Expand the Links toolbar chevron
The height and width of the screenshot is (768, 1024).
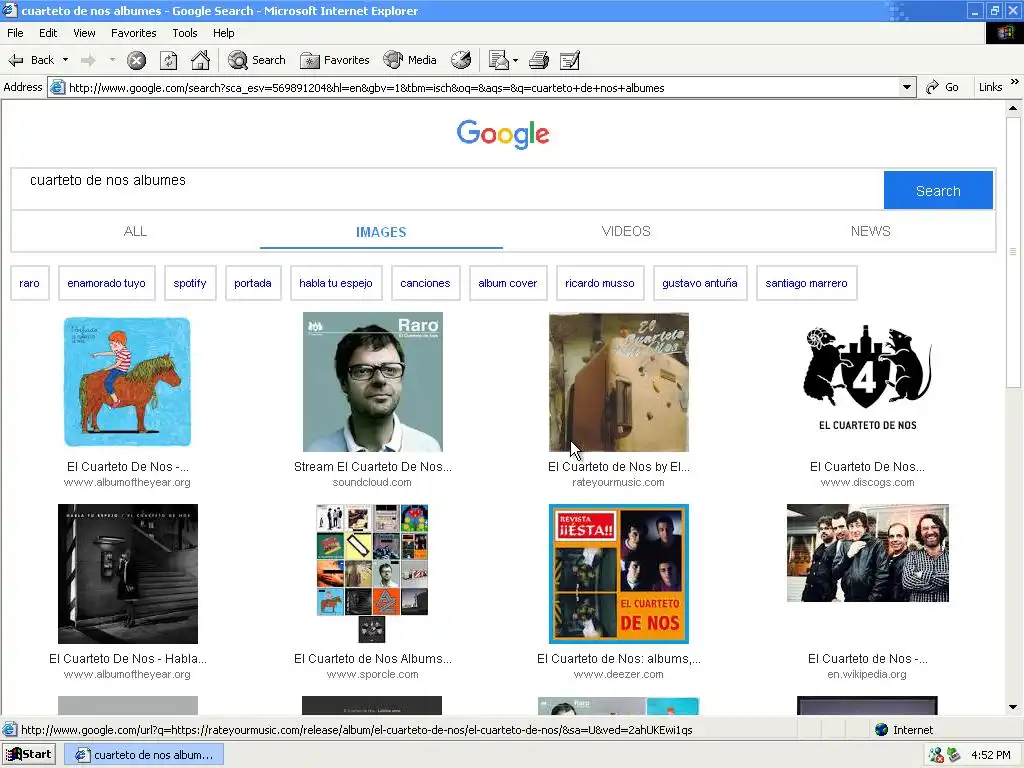(1014, 82)
